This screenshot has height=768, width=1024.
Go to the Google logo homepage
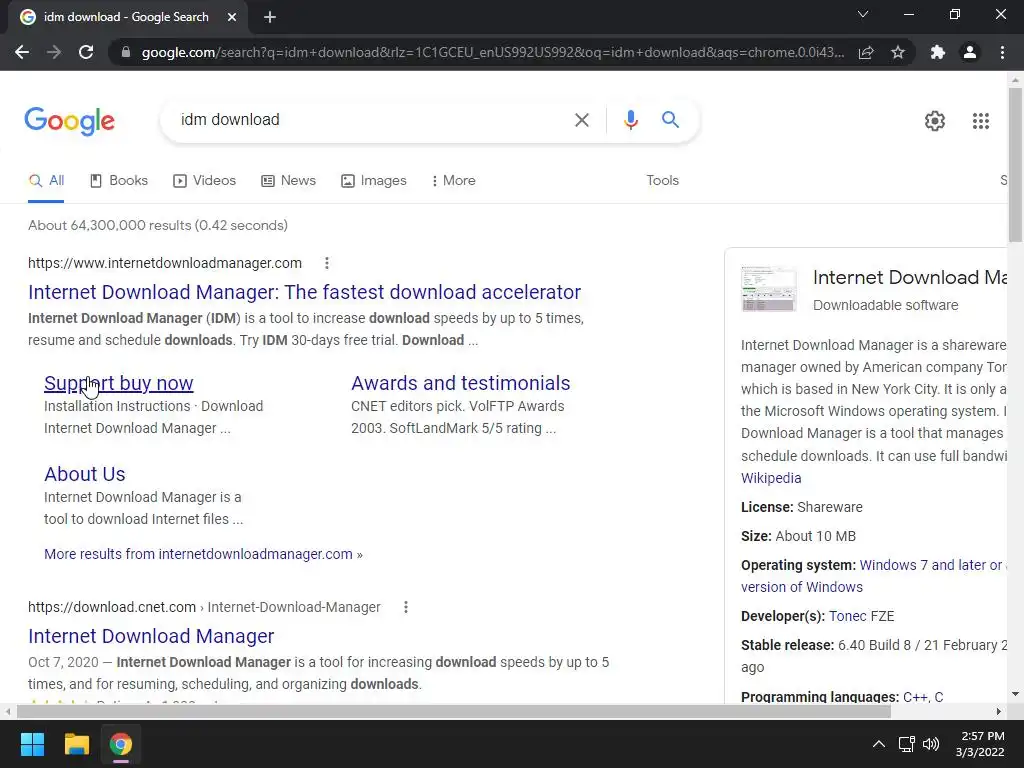[69, 121]
